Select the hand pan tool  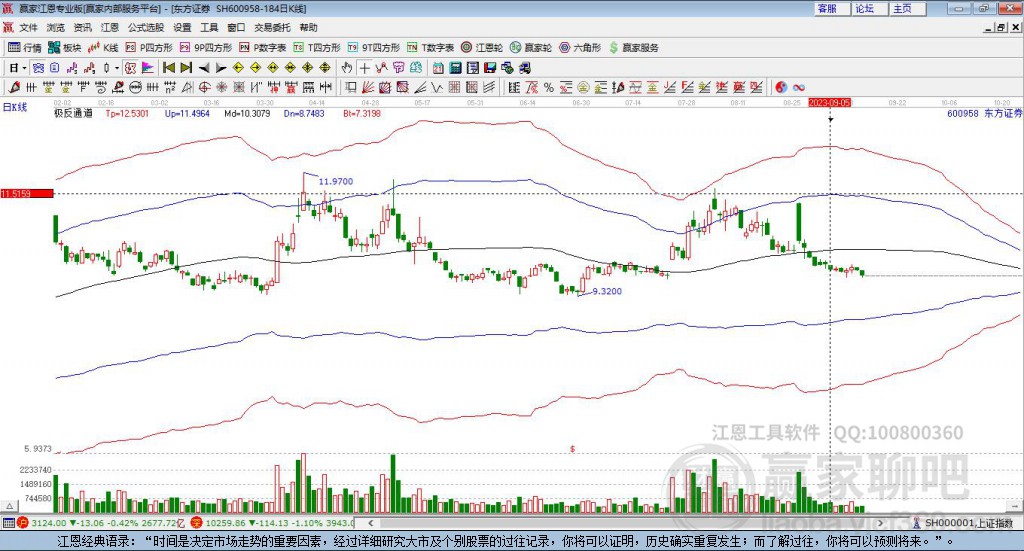pos(347,68)
